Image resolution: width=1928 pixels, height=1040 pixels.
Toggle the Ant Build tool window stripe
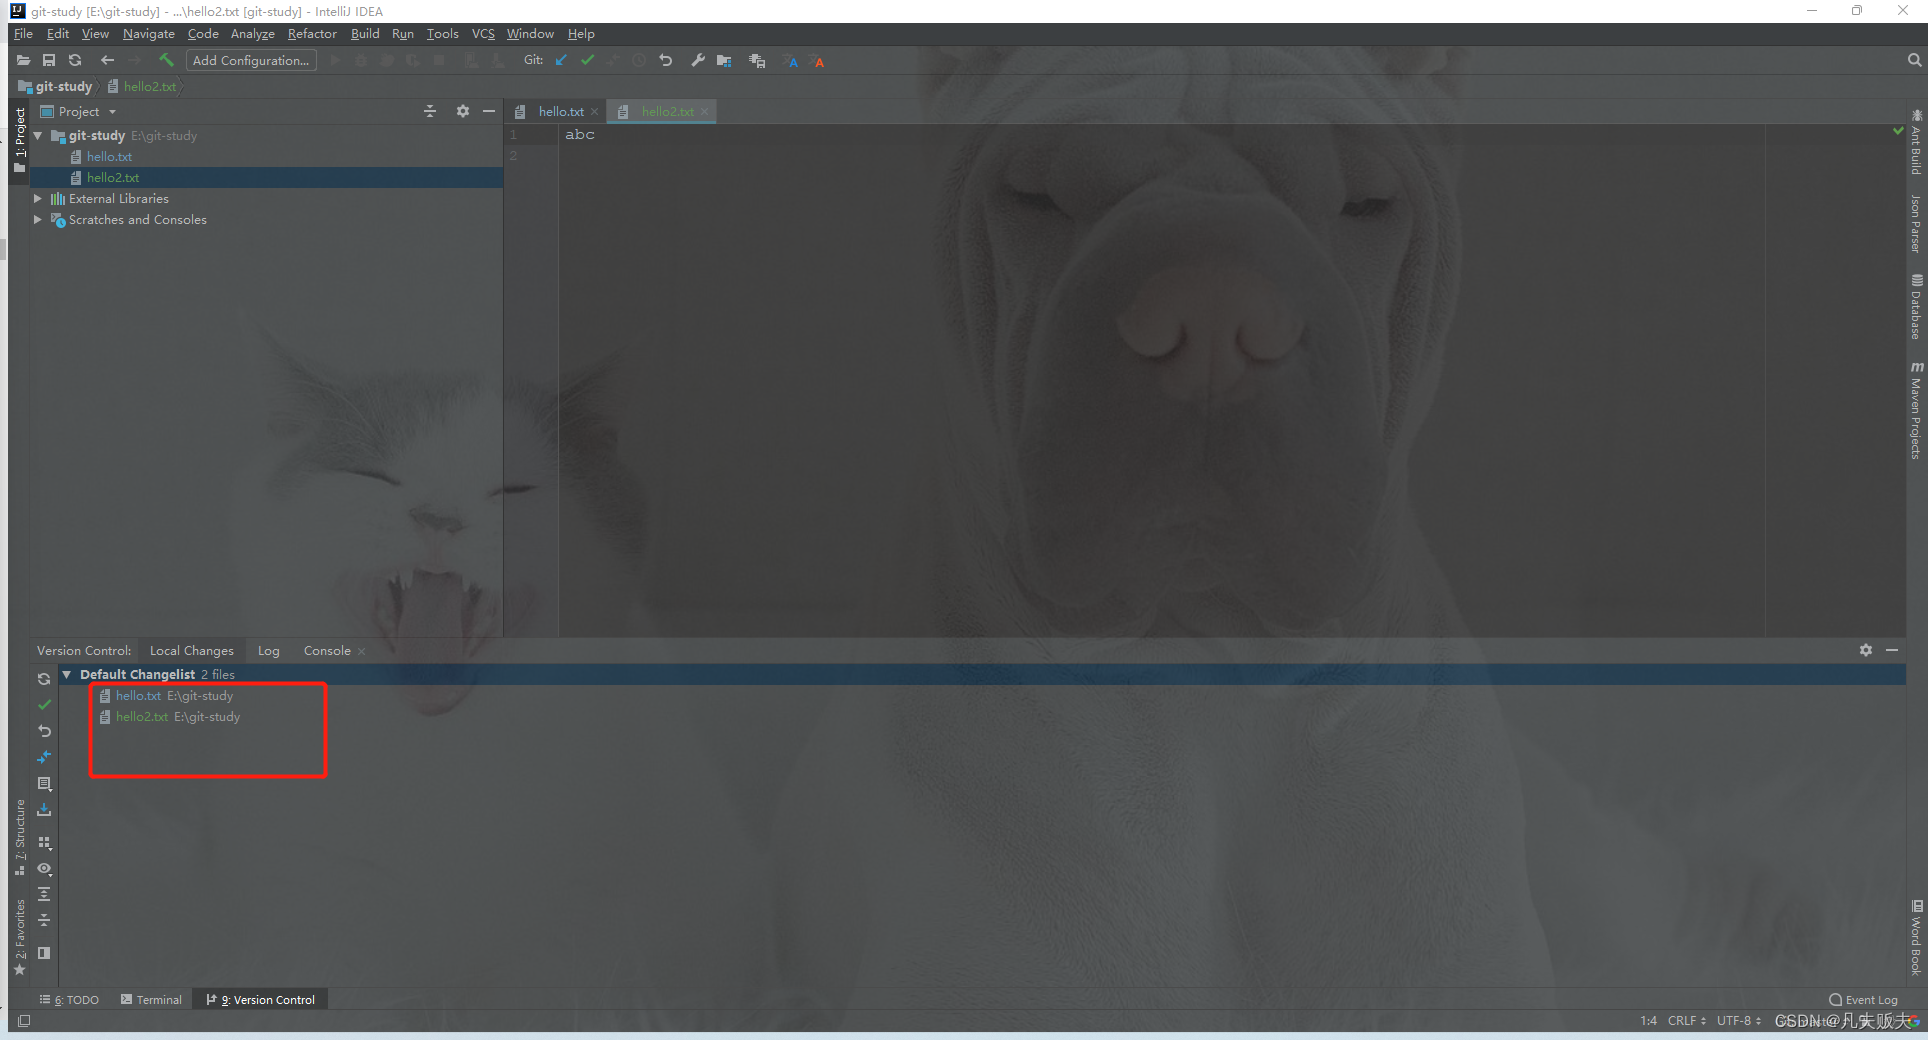pos(1916,143)
